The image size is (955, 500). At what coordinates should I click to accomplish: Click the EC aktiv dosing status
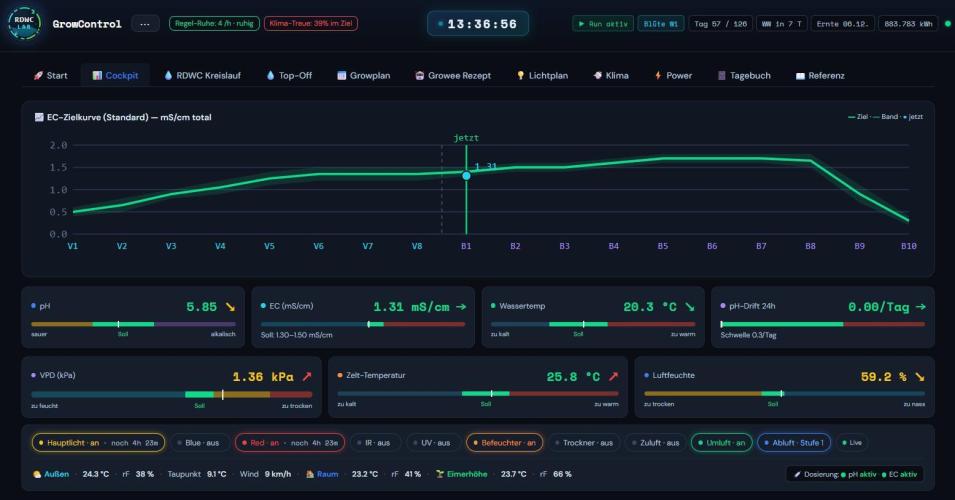900,474
